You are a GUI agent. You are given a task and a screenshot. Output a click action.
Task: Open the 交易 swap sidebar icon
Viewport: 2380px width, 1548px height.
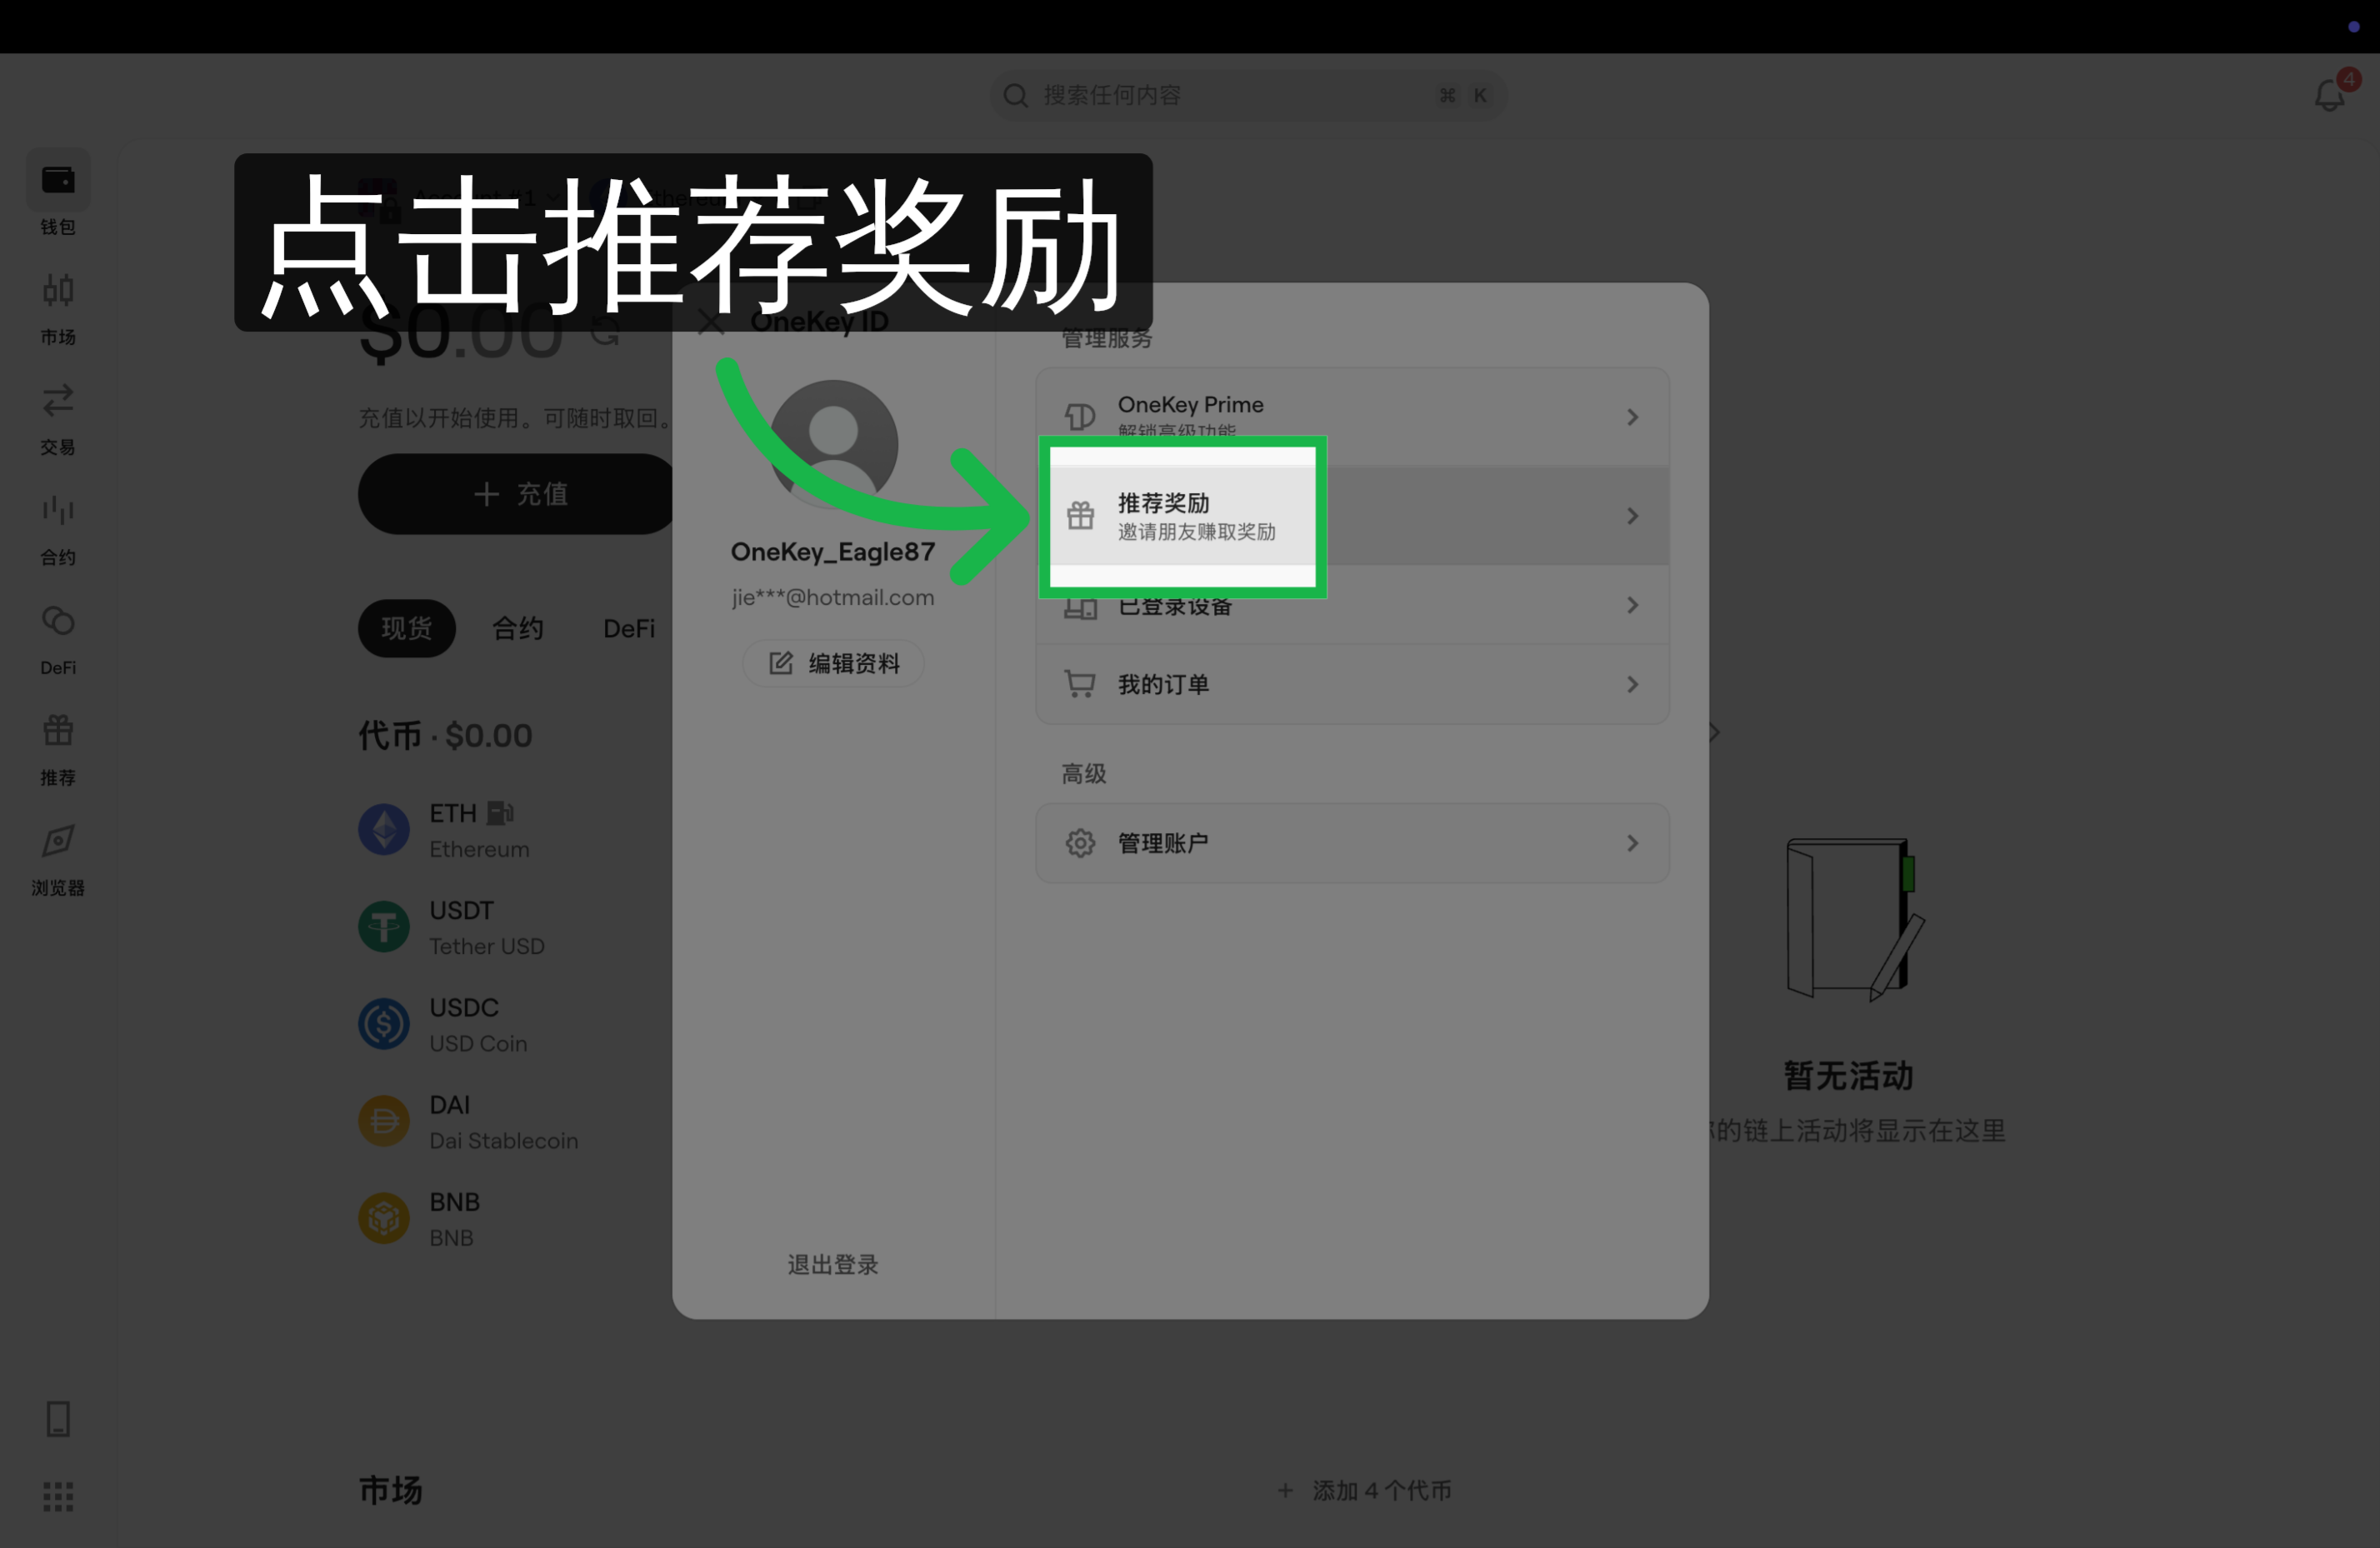point(58,400)
